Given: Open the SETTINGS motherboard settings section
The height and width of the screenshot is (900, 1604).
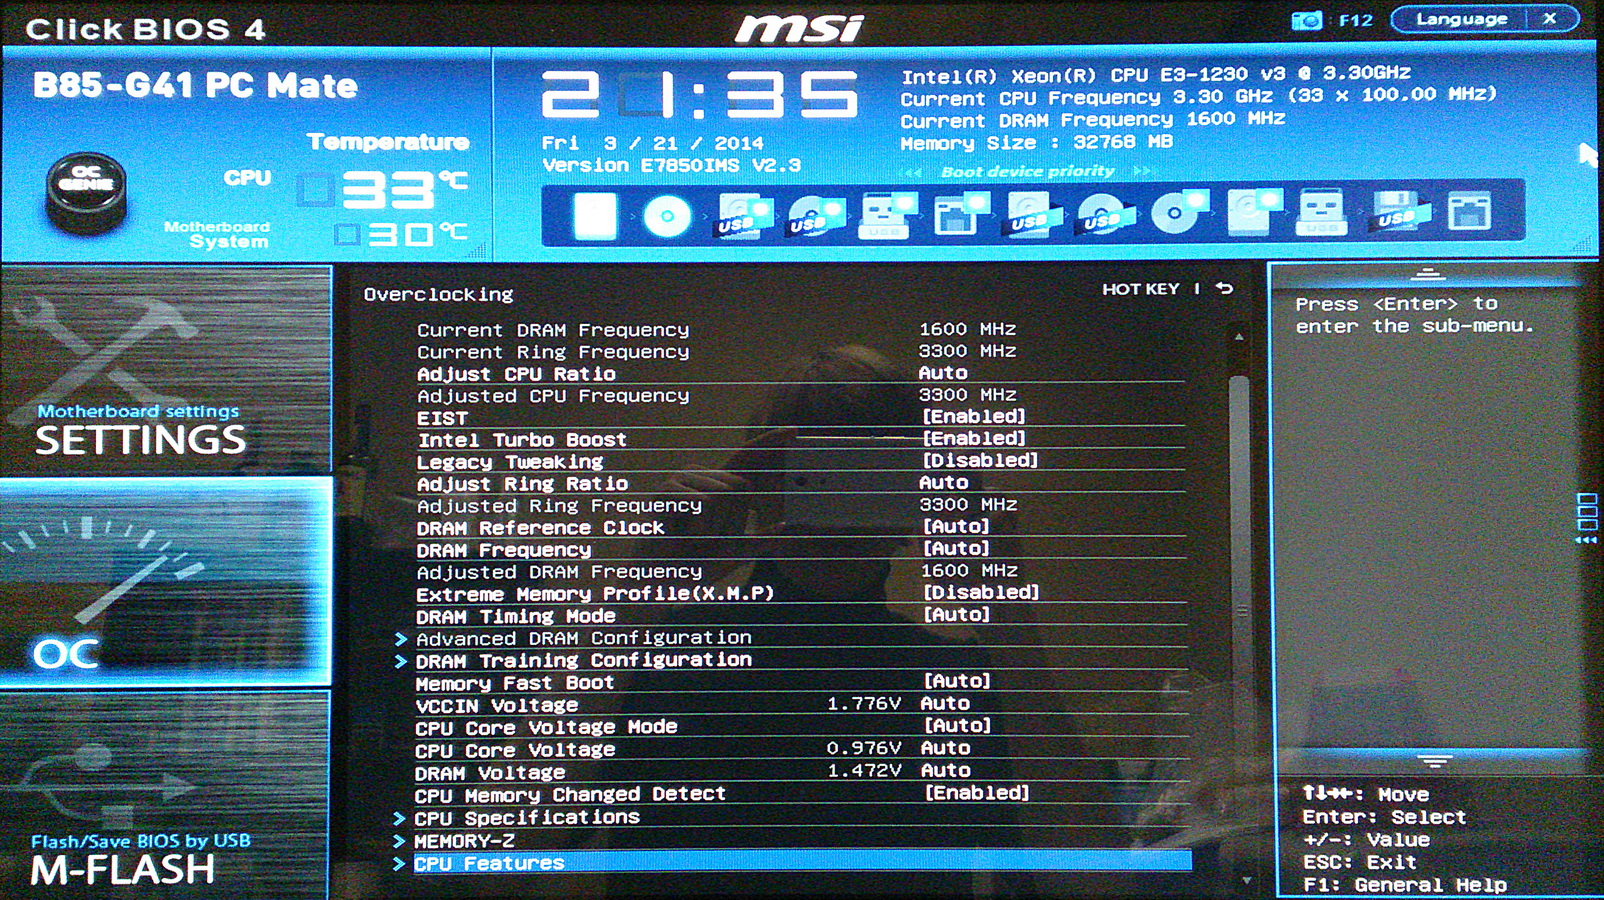Looking at the screenshot, I should point(166,370).
